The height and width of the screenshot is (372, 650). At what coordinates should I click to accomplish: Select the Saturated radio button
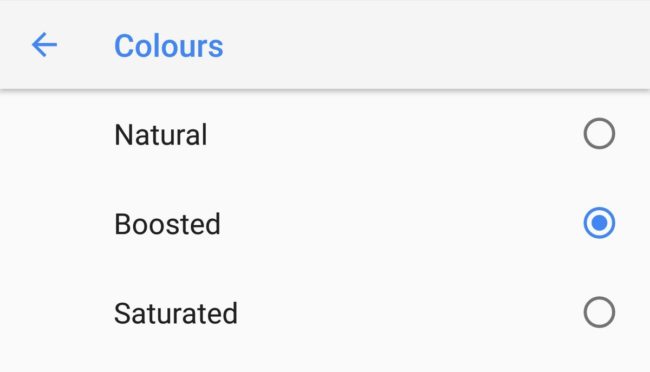coord(599,312)
